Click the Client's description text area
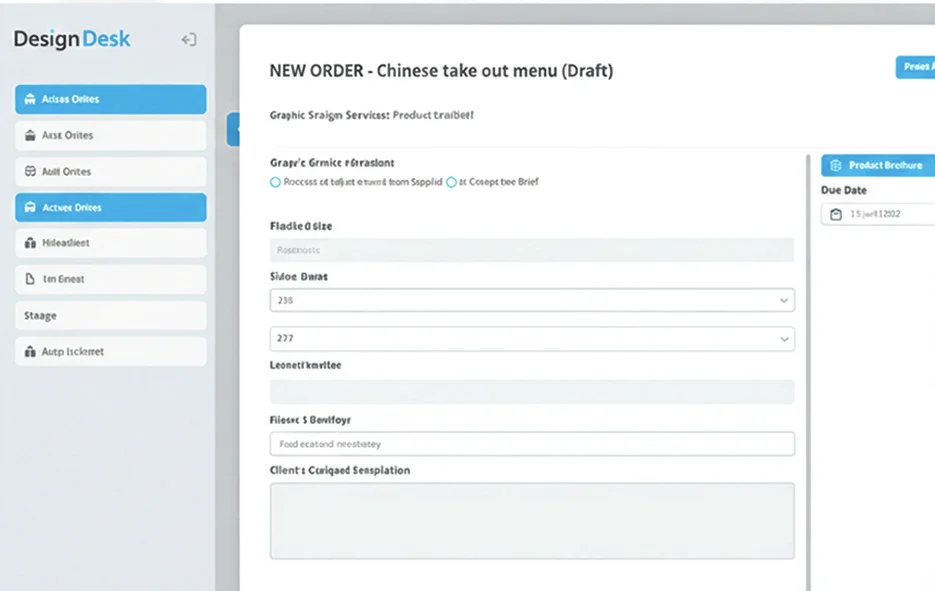 point(532,521)
